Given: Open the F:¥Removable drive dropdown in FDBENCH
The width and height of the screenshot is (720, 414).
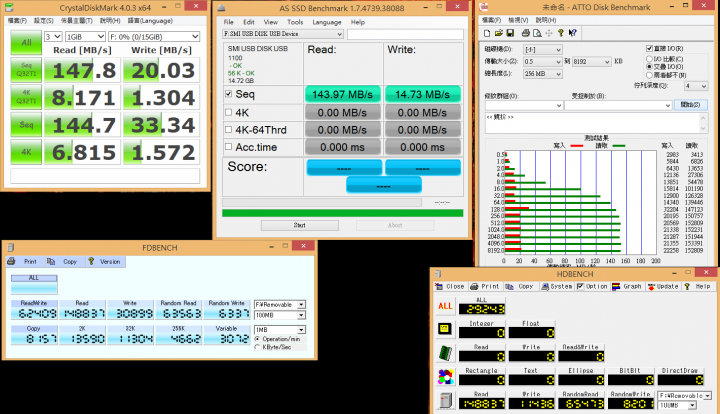Looking at the screenshot, I should point(280,305).
